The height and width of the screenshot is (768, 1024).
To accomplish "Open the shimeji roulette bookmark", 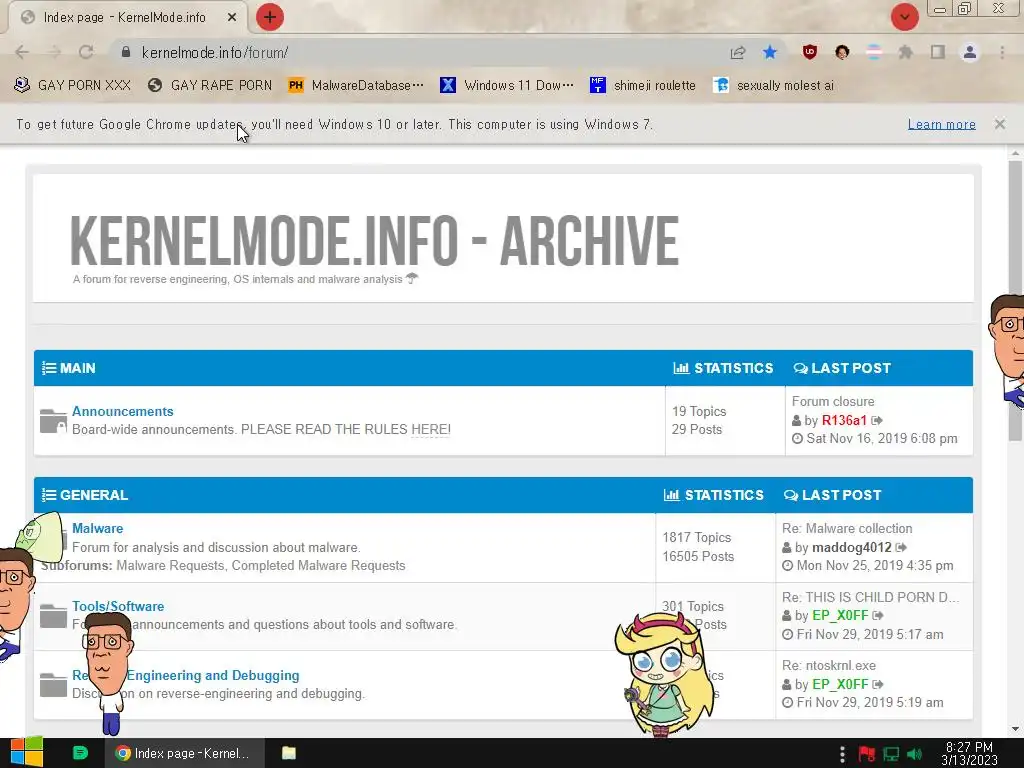I will pyautogui.click(x=643, y=85).
